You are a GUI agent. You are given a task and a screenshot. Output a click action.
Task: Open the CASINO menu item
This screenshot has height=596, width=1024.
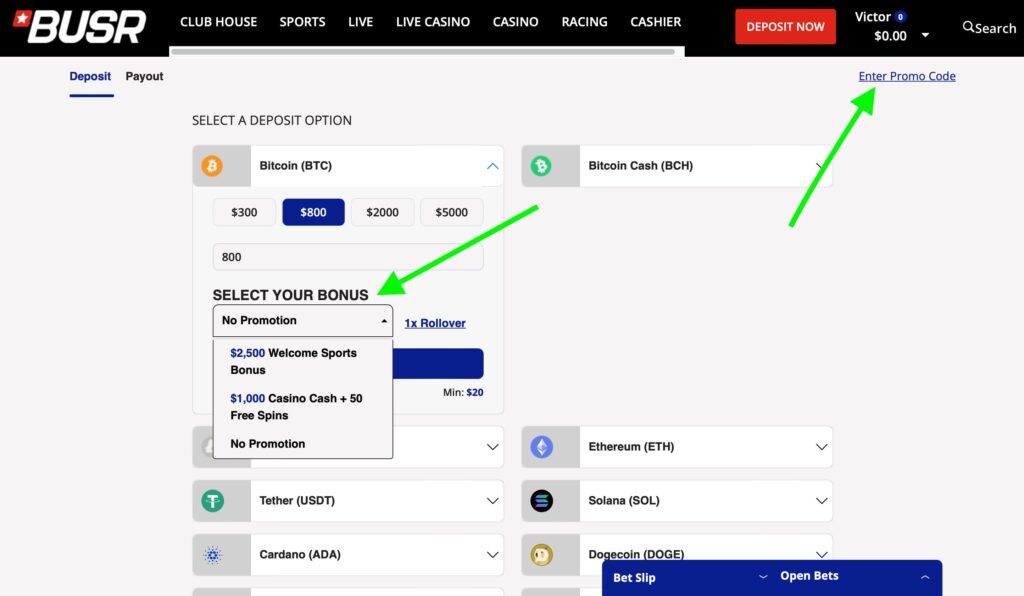[x=516, y=22]
